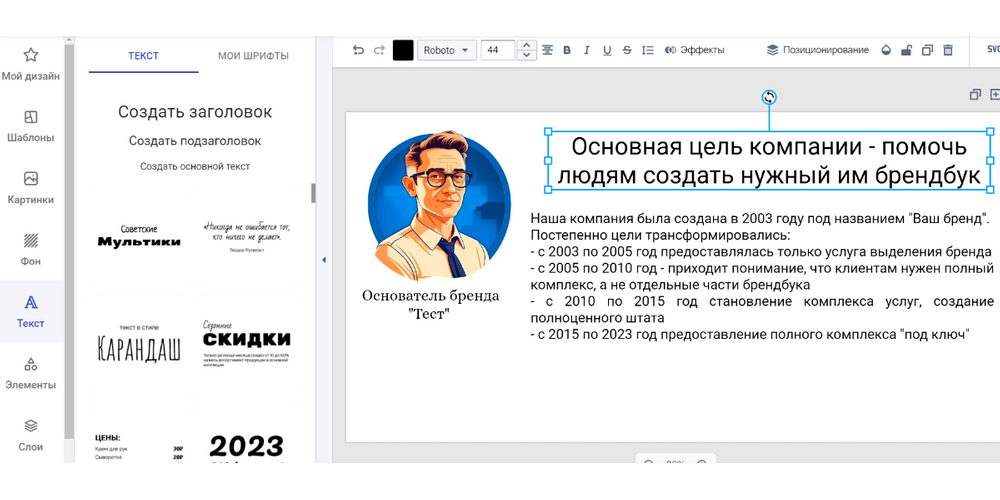Screen dimensions: 1000x500
Task: Open Шаблоны in the sidebar
Action: click(x=31, y=126)
